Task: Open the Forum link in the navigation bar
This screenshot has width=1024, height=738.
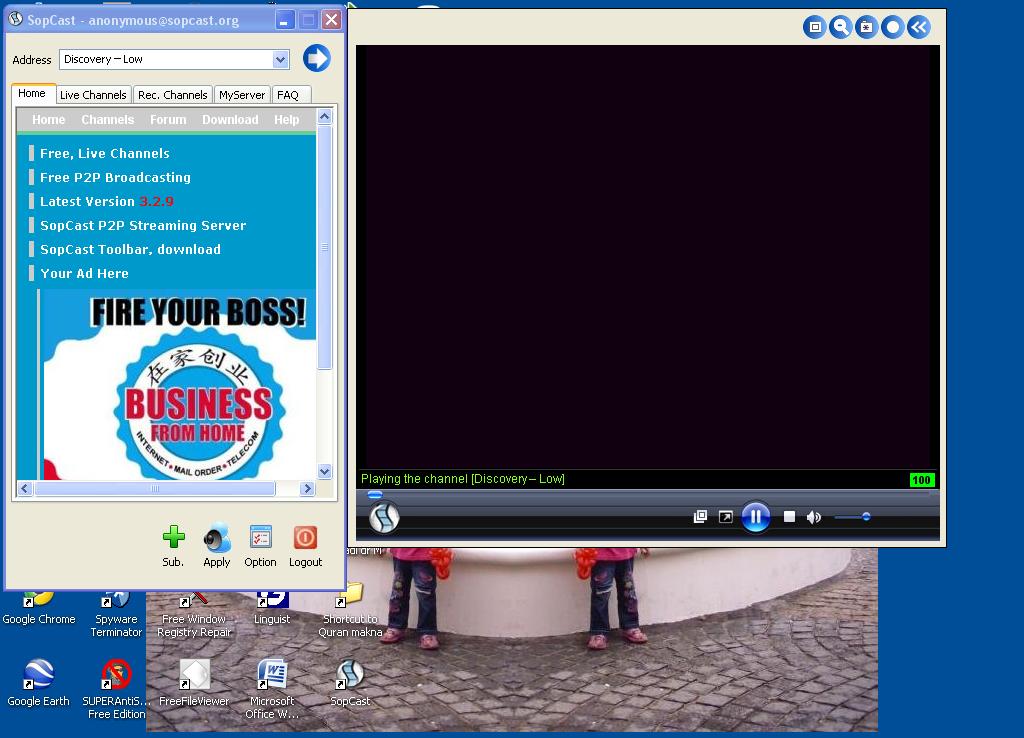Action: (168, 120)
